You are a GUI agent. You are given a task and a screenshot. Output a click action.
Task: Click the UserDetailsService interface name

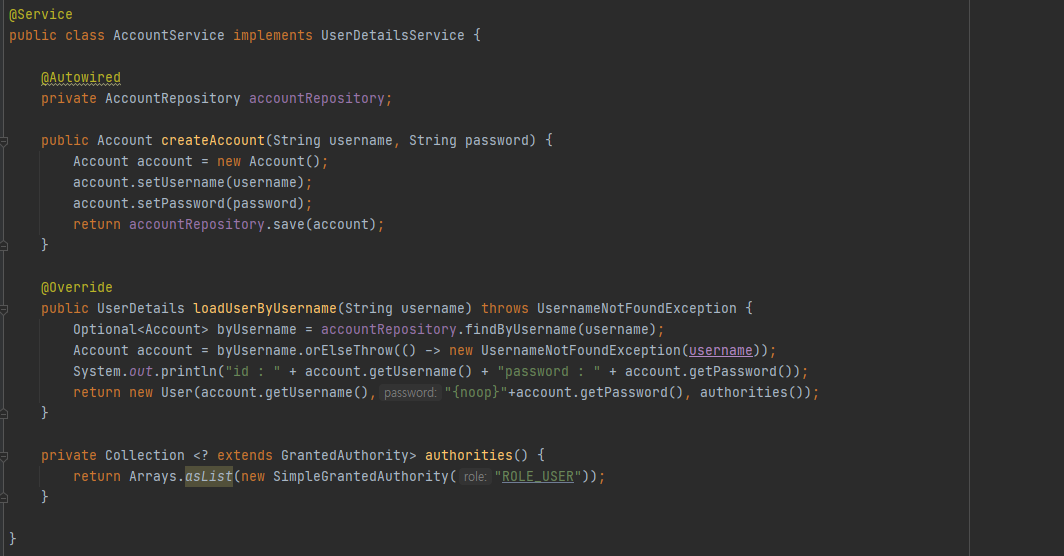tap(392, 35)
